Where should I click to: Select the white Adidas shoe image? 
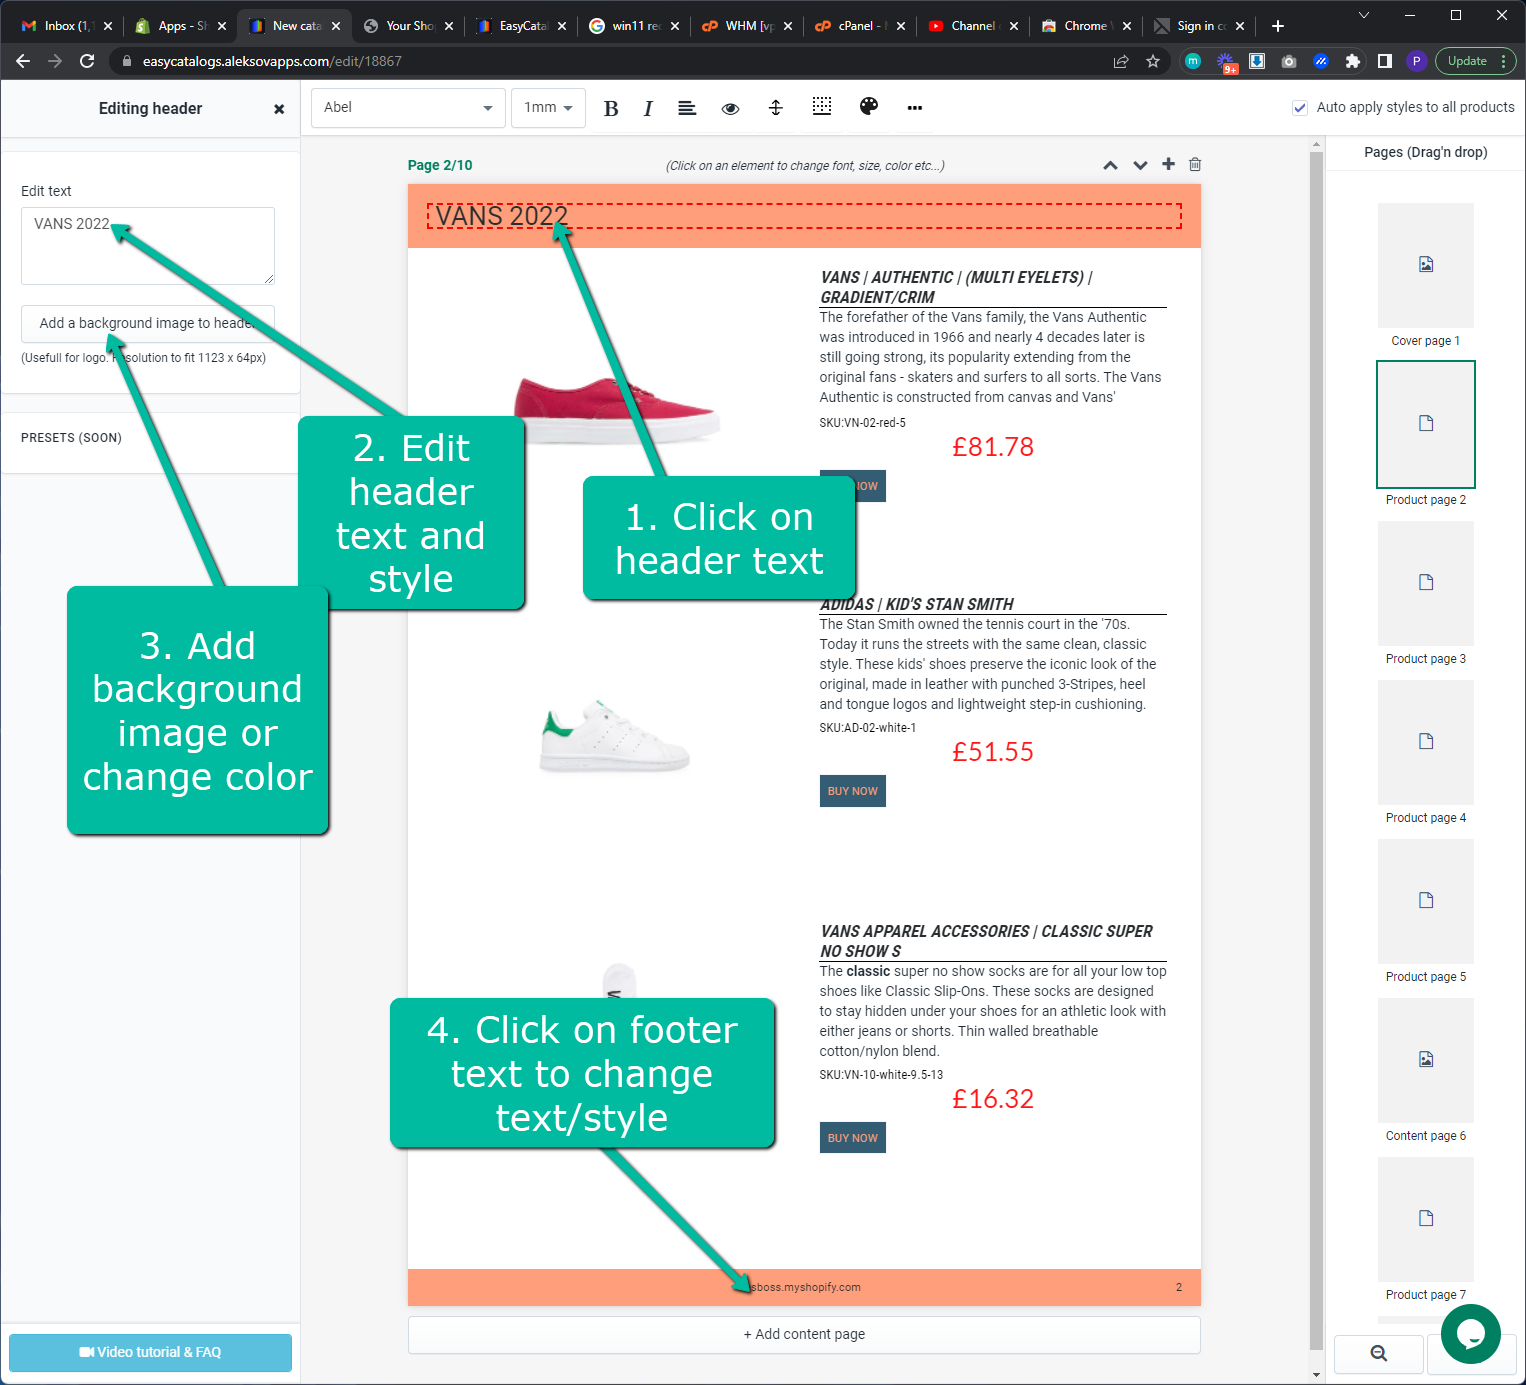pos(614,737)
